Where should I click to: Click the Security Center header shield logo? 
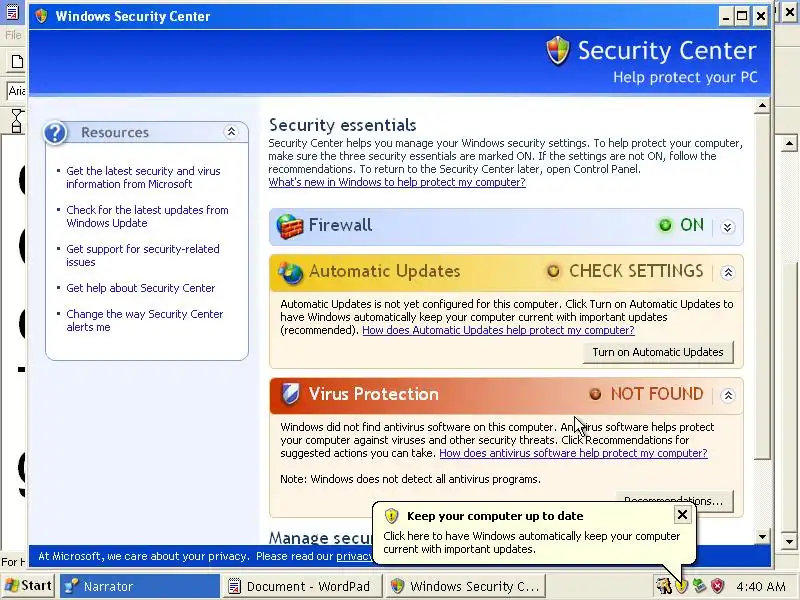558,51
